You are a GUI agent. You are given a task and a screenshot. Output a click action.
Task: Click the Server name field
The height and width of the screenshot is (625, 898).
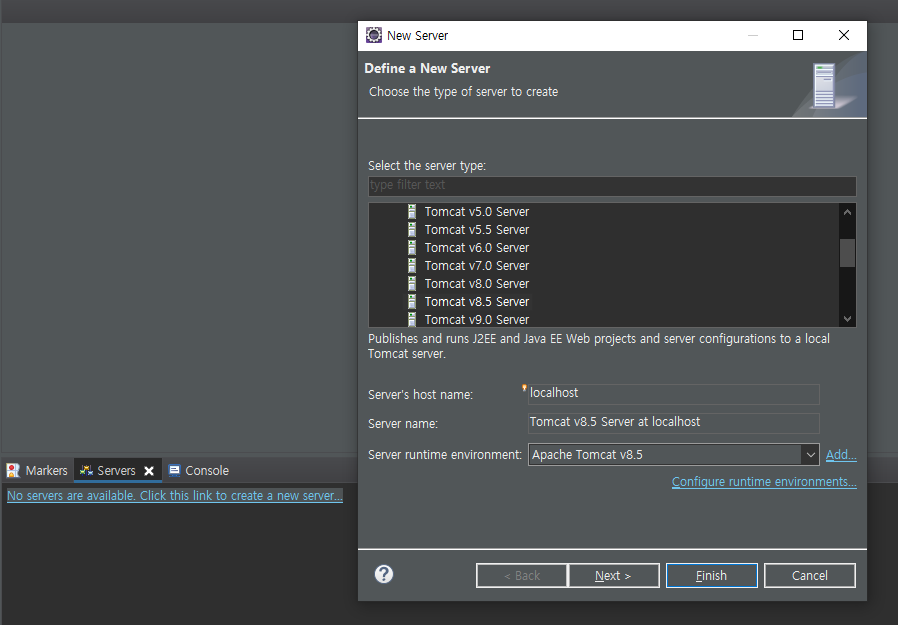click(674, 423)
